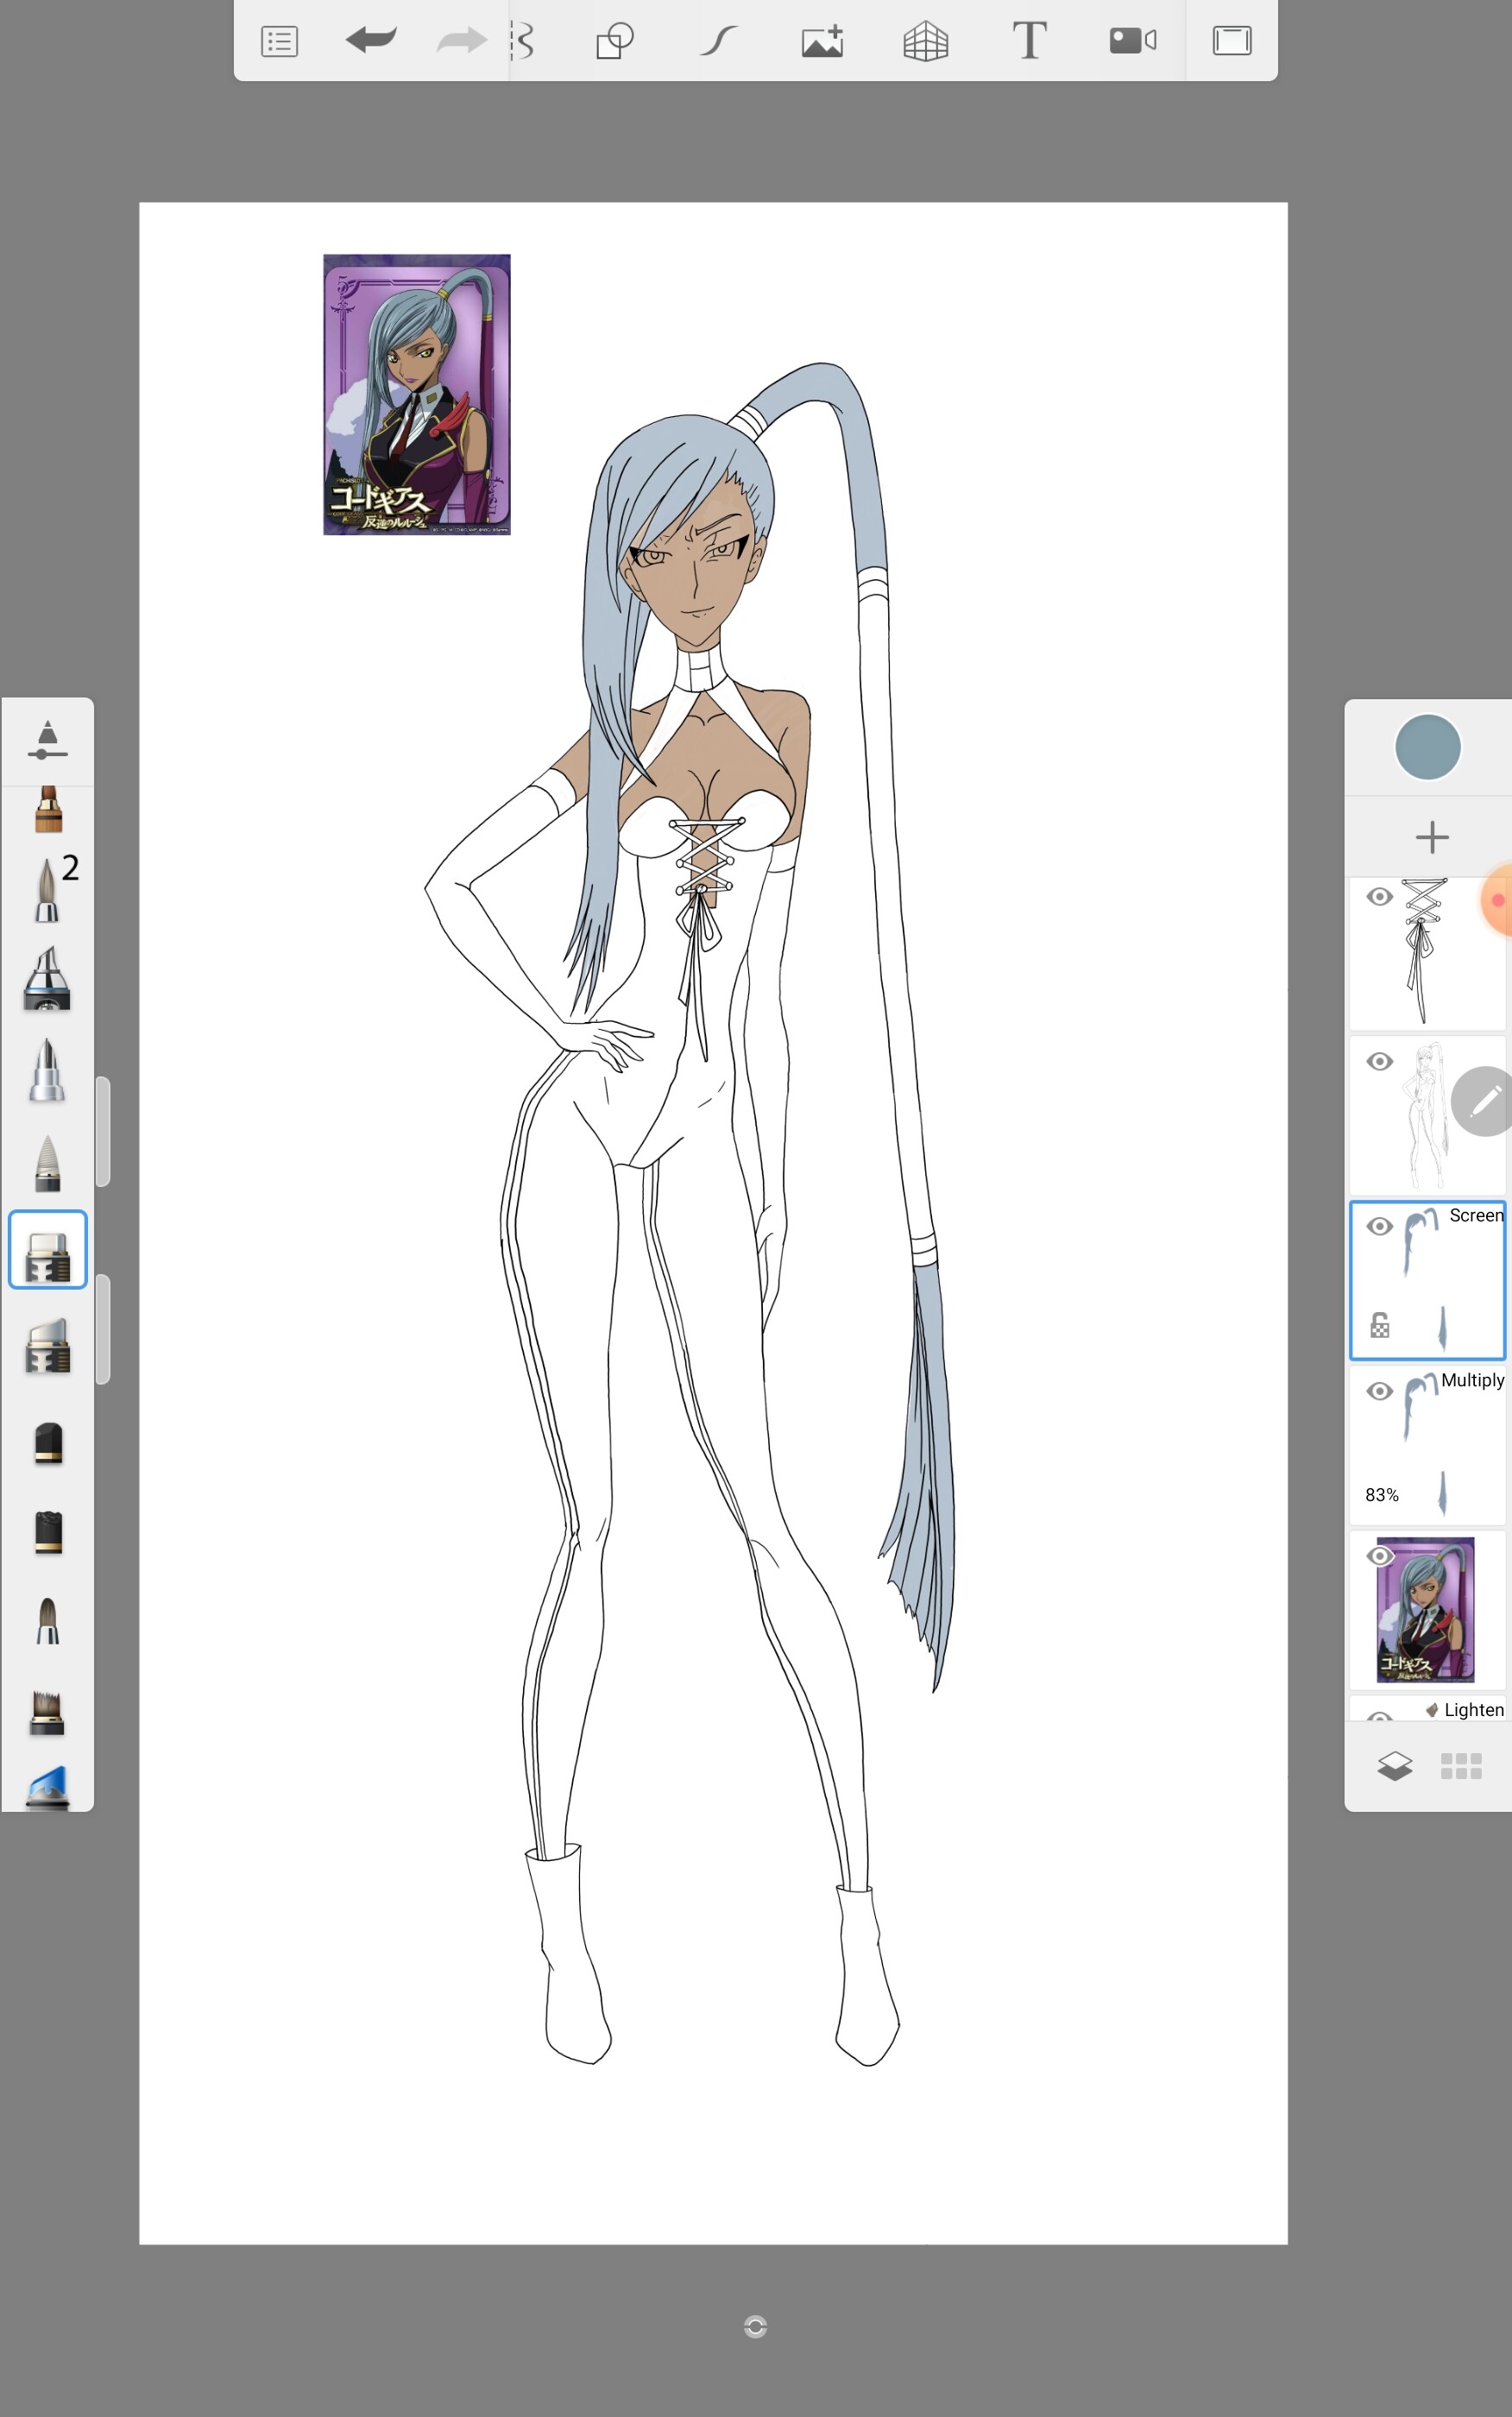Select the black flat-top marker brush
Image resolution: width=1512 pixels, height=2417 pixels.
[x=48, y=1443]
